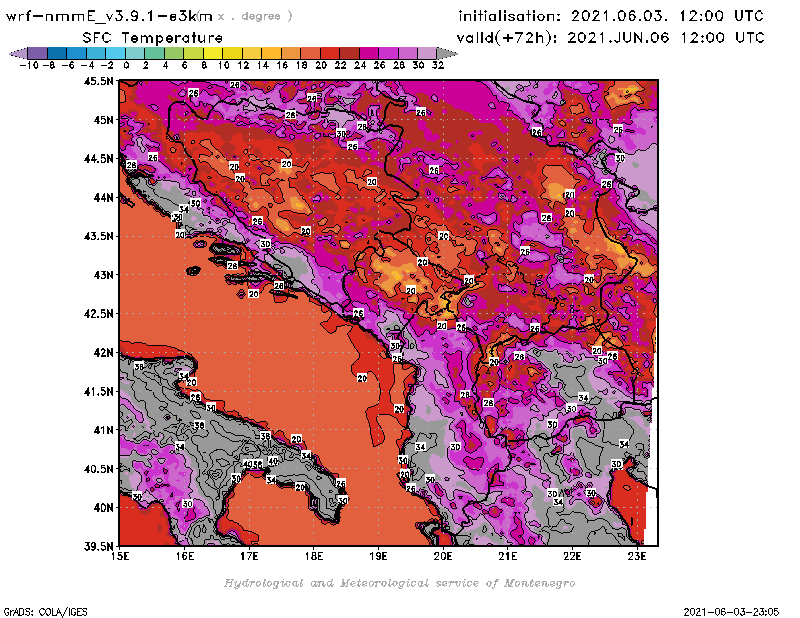Click the '39.5N' latitude axis label

coord(98,547)
